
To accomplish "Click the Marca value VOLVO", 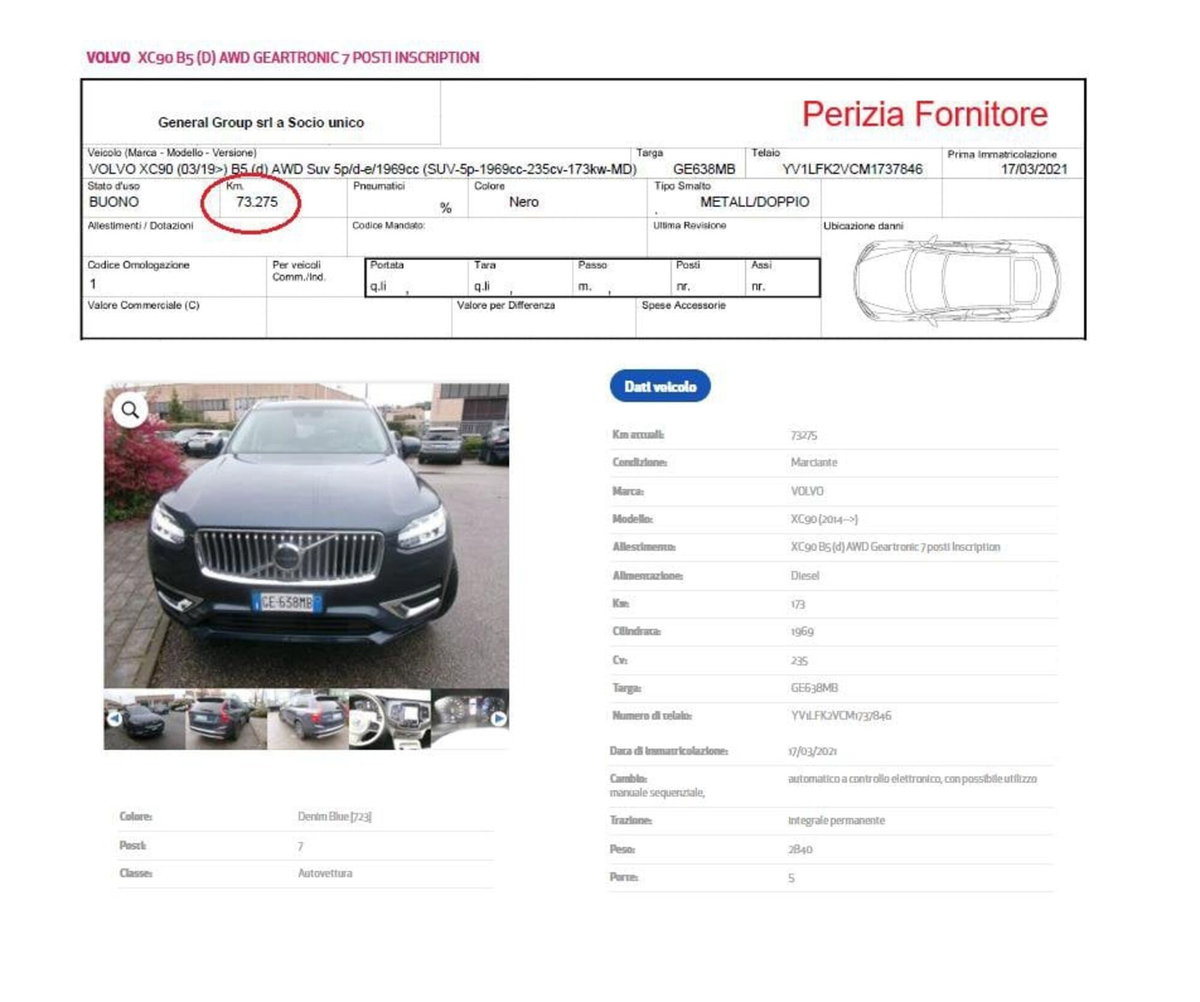I will (807, 492).
